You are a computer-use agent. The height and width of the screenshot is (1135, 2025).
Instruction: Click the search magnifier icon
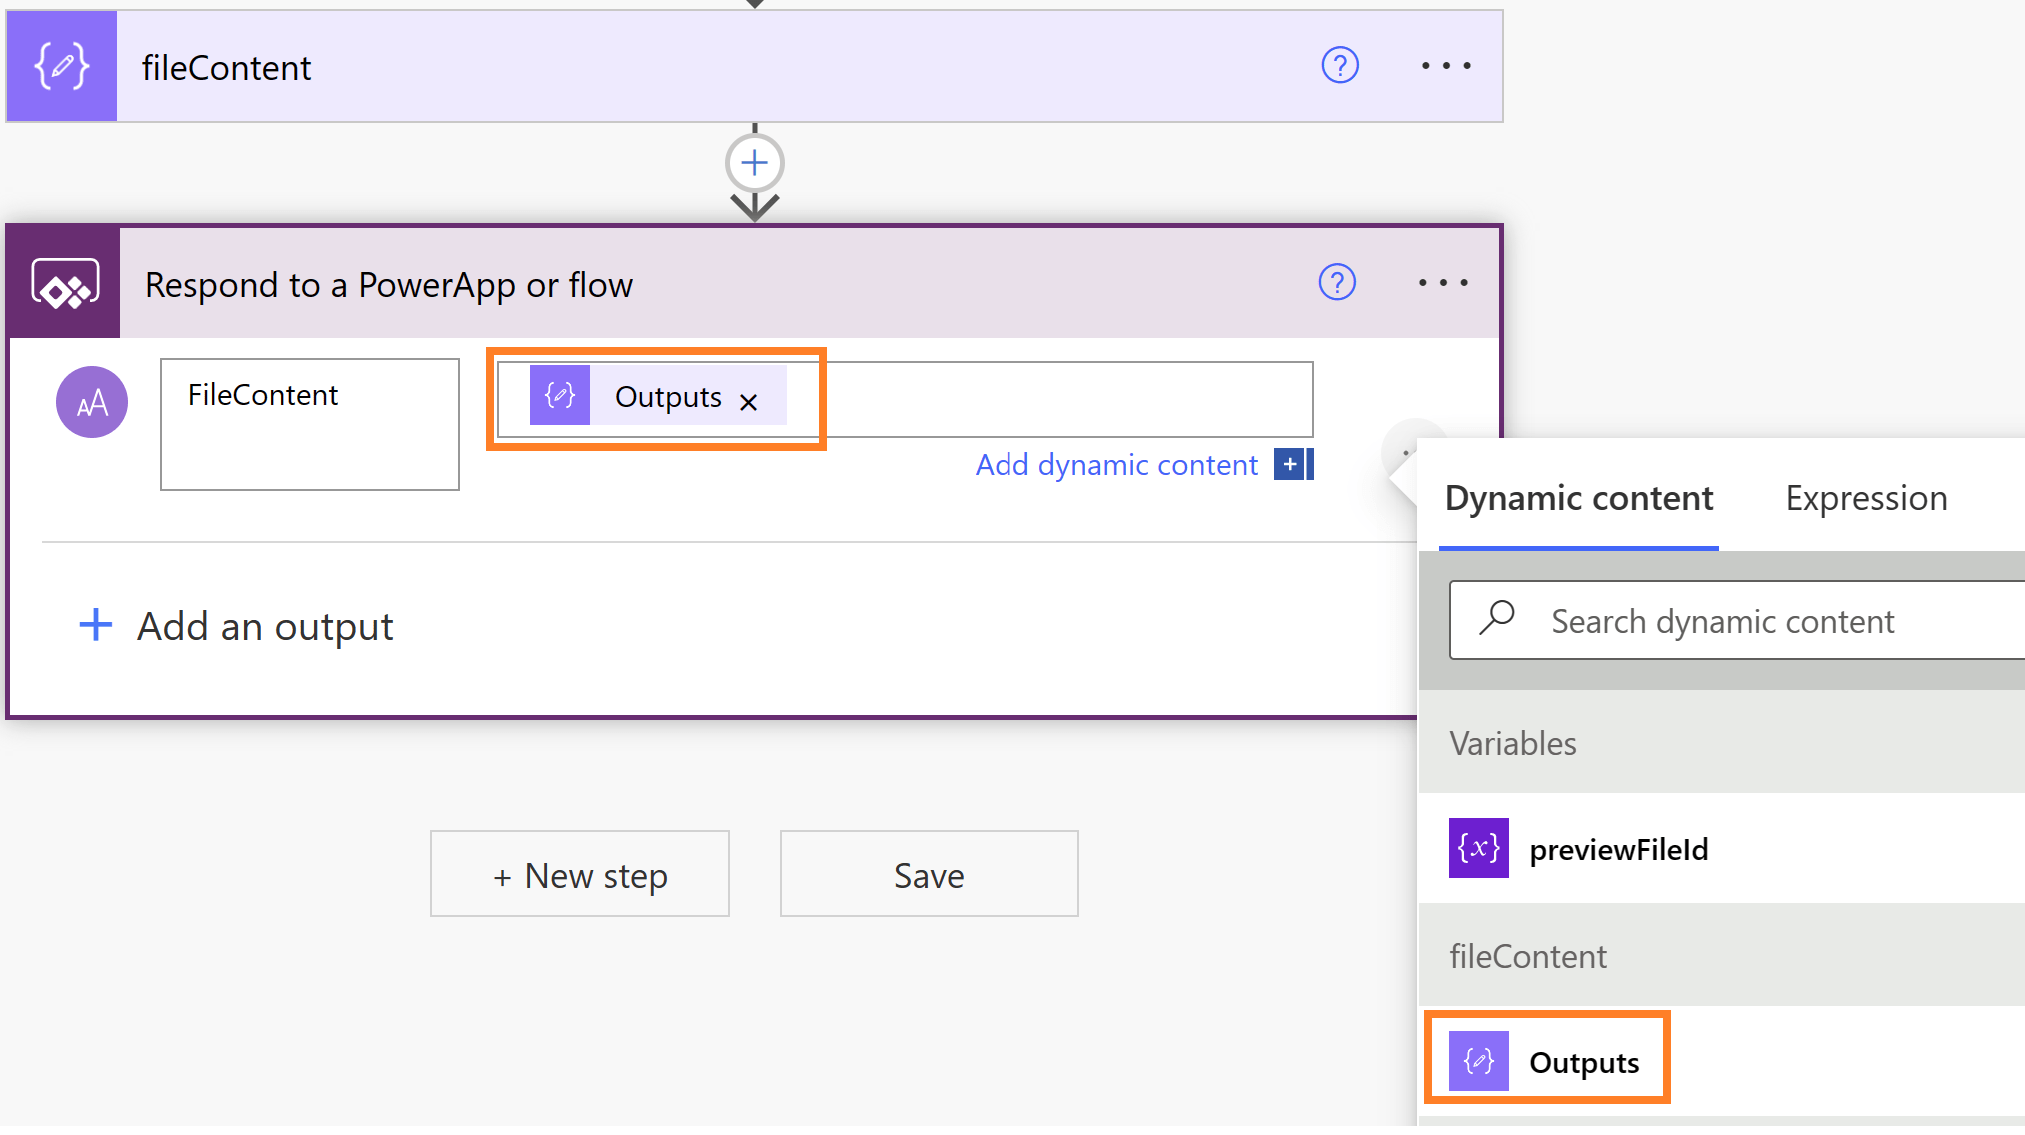coord(1497,618)
